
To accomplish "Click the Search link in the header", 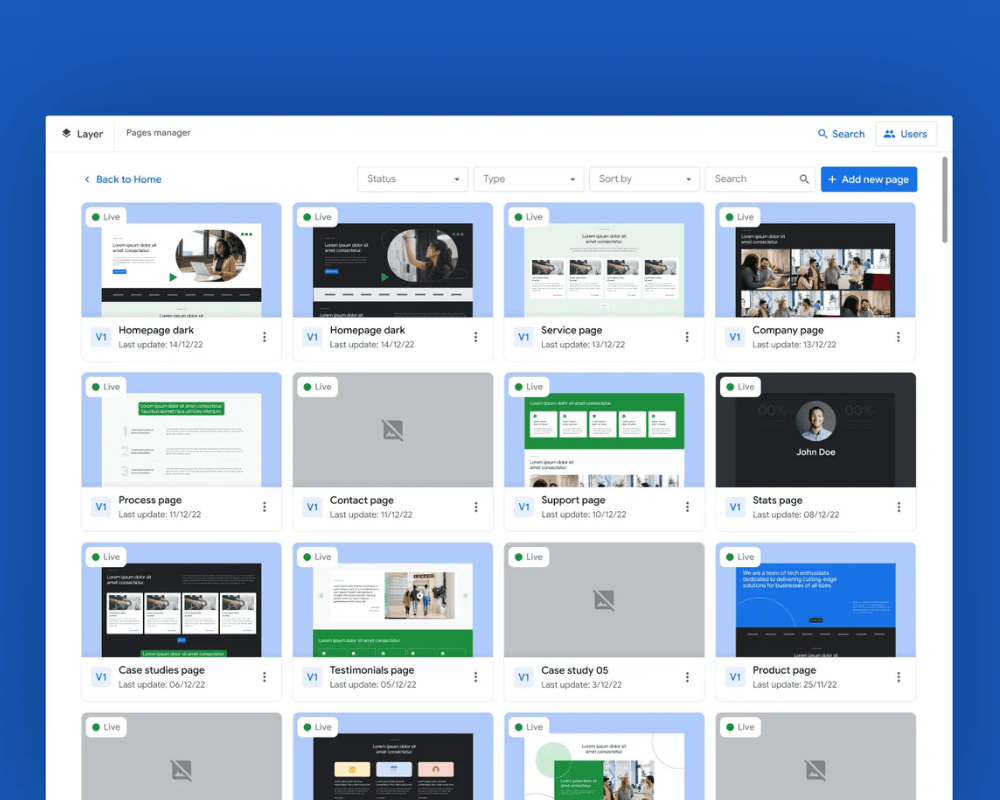I will (x=841, y=134).
